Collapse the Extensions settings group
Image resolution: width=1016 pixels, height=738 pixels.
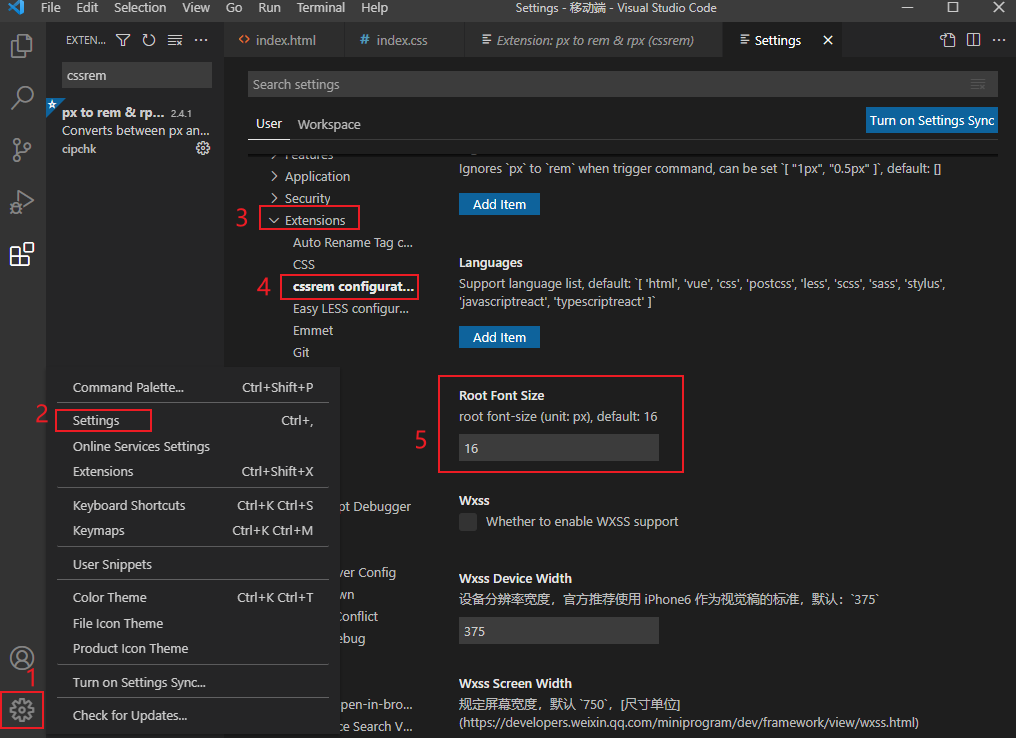tap(307, 220)
